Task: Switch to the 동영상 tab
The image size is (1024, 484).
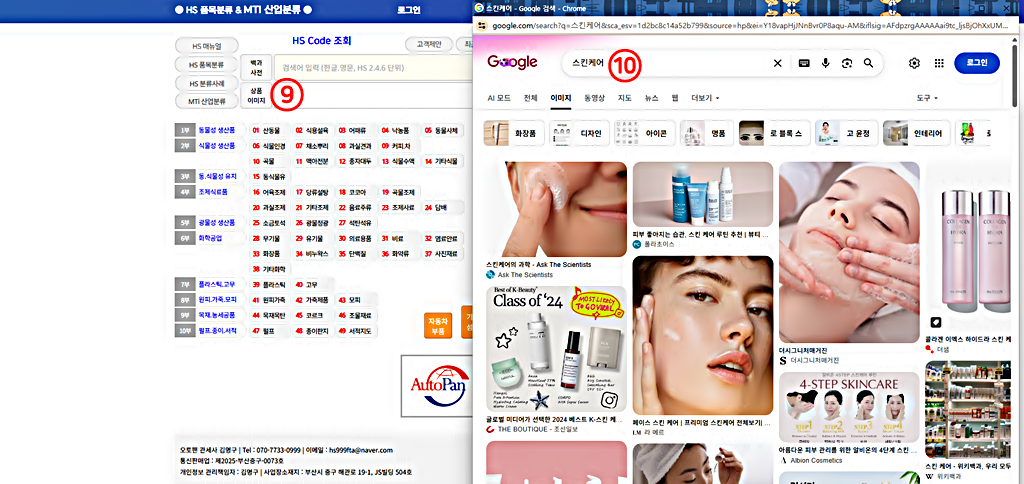Action: coord(594,98)
